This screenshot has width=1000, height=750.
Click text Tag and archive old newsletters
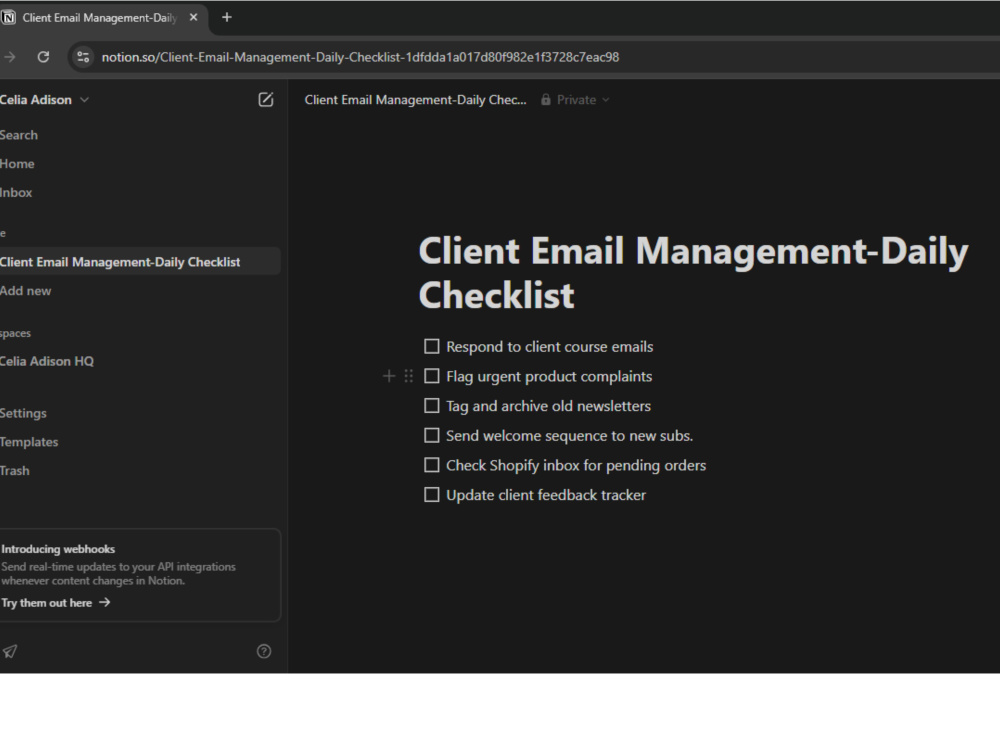pyautogui.click(x=548, y=406)
